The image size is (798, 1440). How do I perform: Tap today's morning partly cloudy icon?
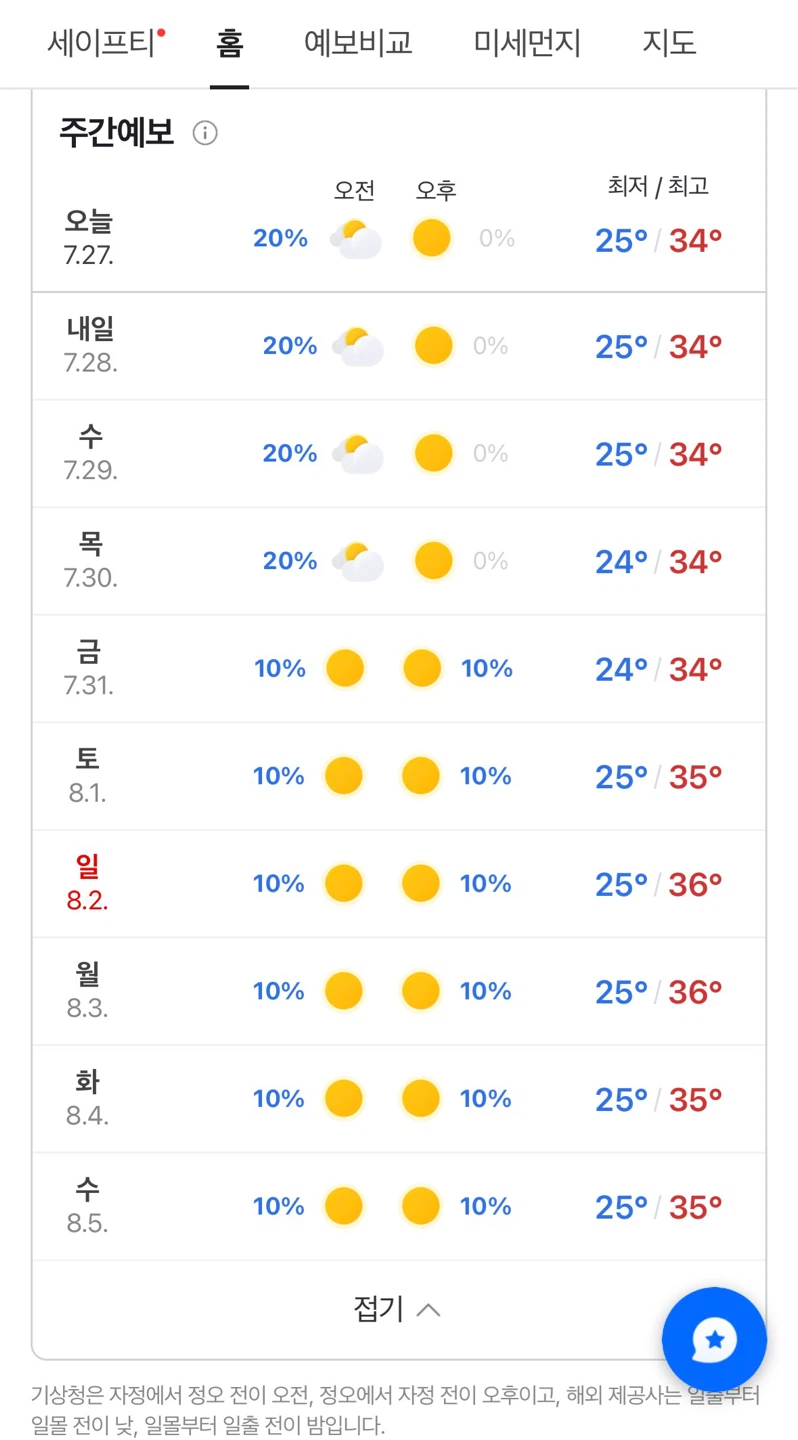coord(355,239)
